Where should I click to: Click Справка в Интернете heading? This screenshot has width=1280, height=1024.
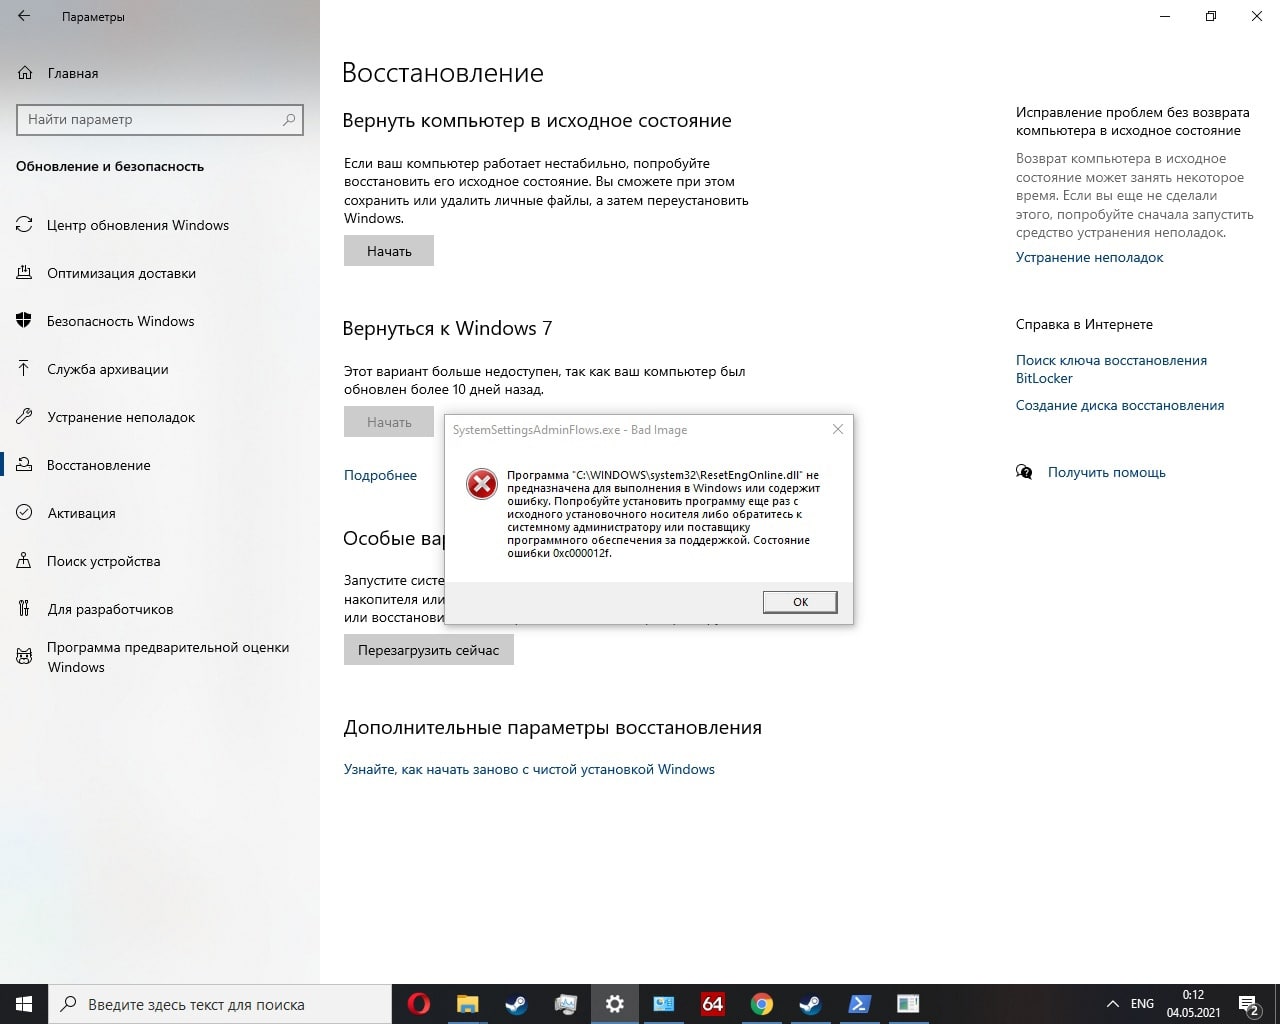pyautogui.click(x=1084, y=324)
